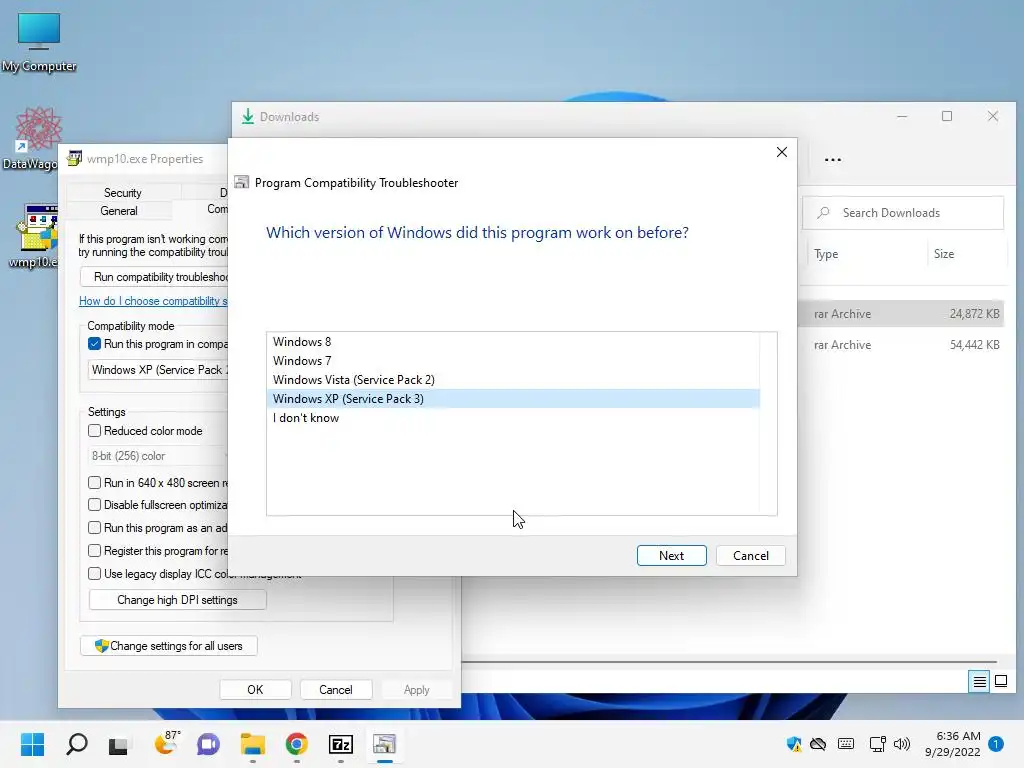The image size is (1024, 768).
Task: Click the Windows Start button
Action: (x=32, y=744)
